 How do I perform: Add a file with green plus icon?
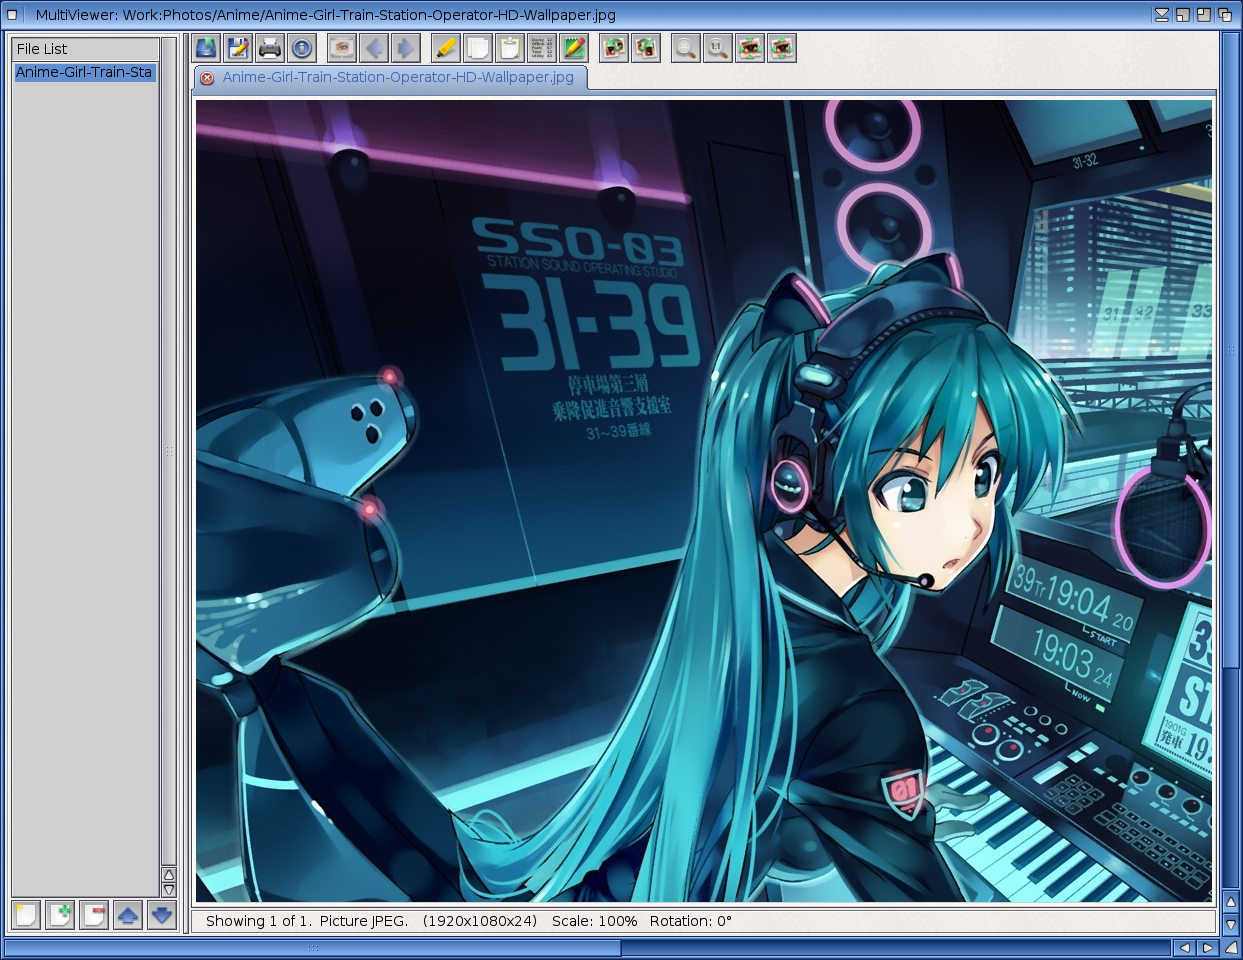pyautogui.click(x=60, y=915)
